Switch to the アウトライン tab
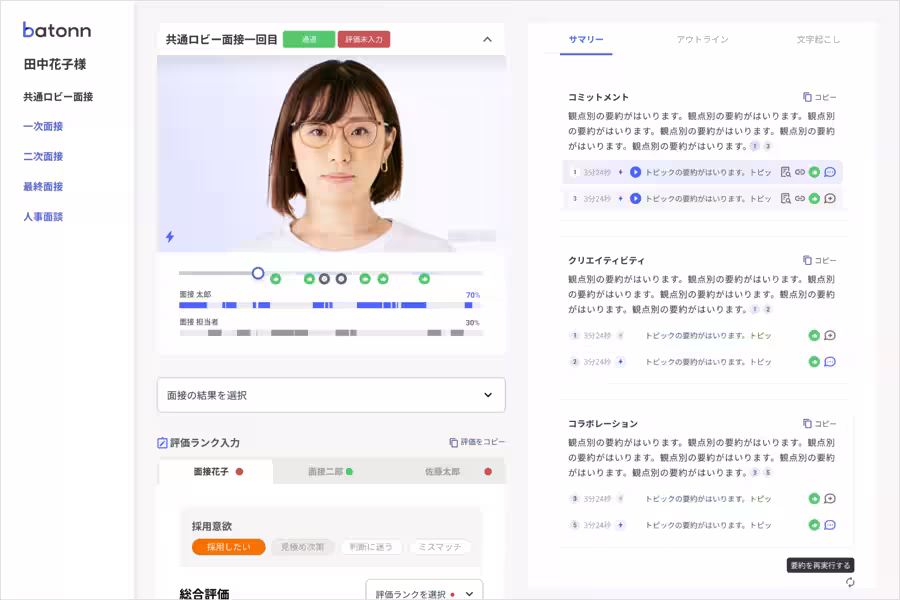The image size is (900, 600). coord(703,40)
